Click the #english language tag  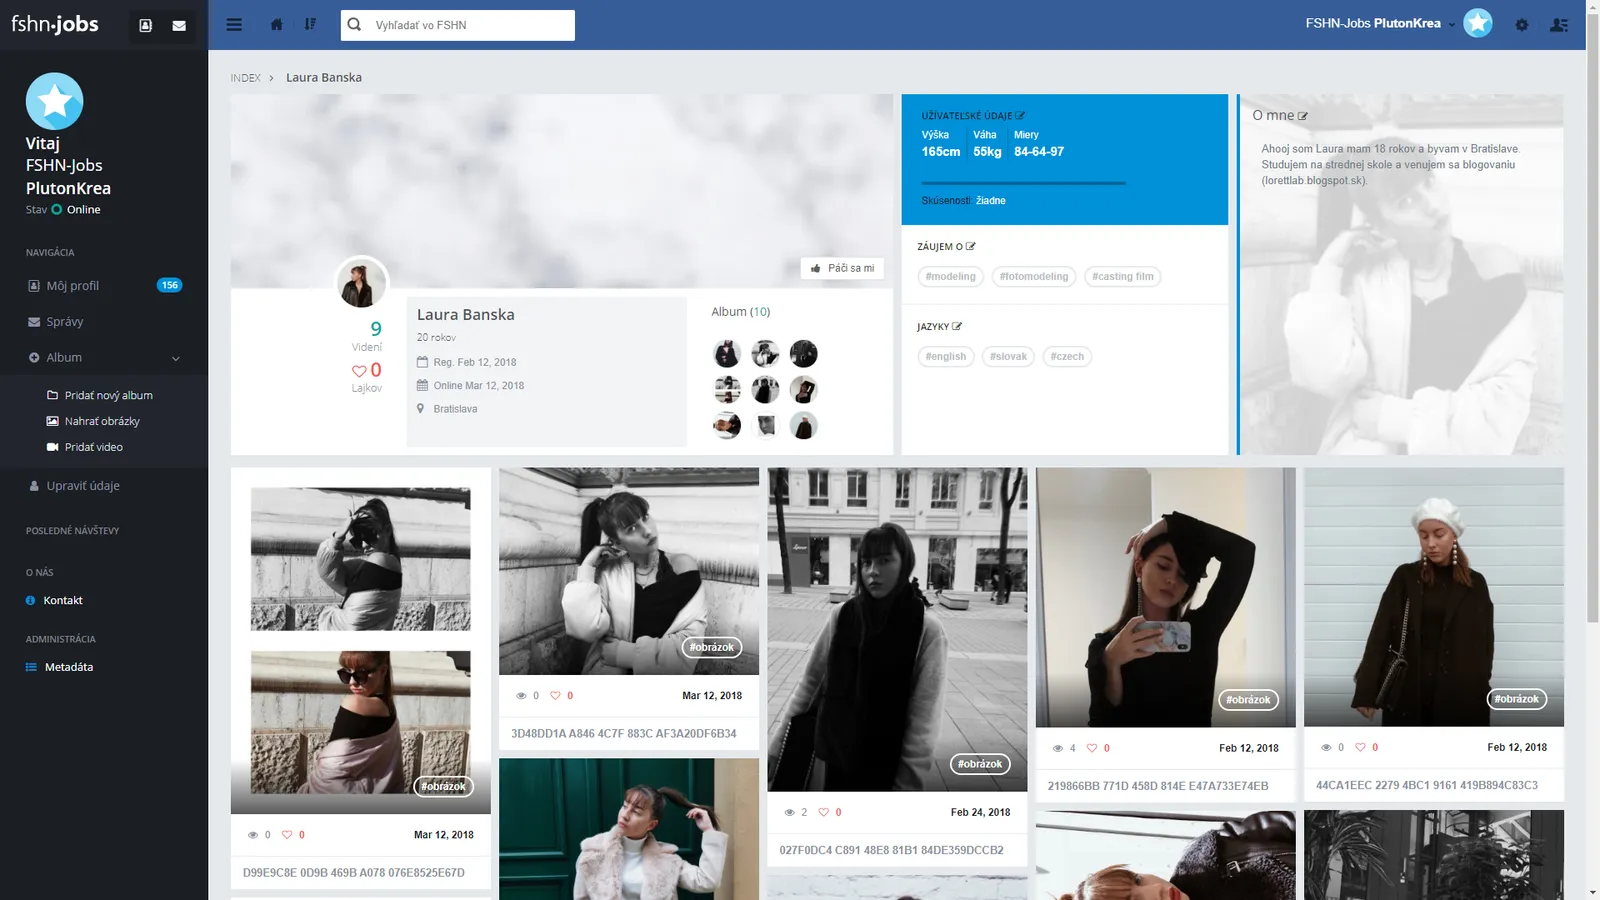[946, 357]
